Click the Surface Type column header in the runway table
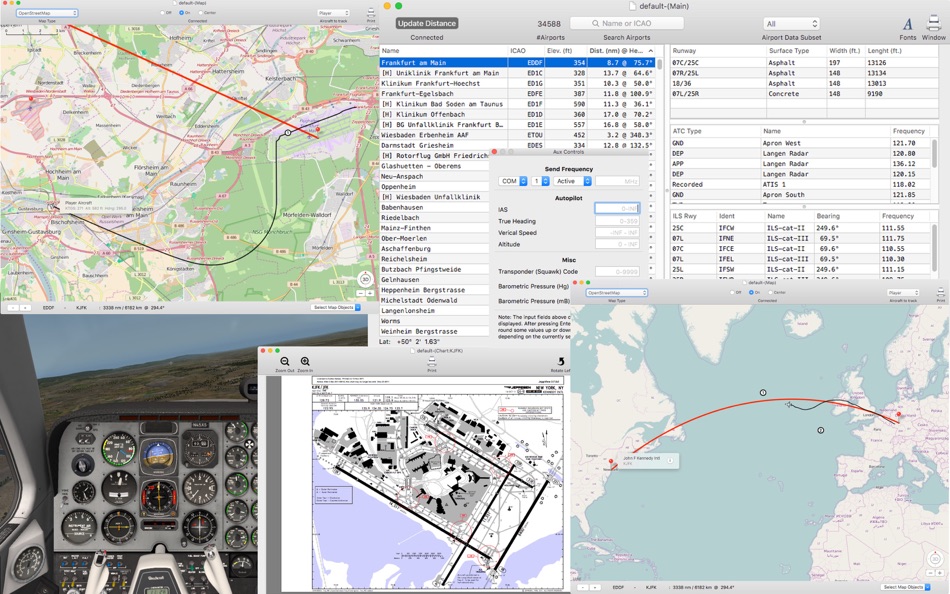The width and height of the screenshot is (950, 594). click(x=796, y=51)
